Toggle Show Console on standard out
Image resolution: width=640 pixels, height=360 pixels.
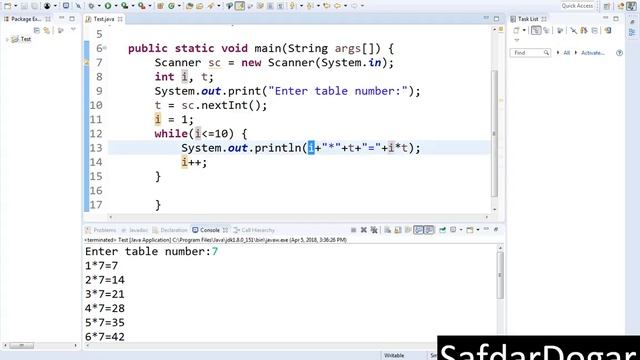point(418,230)
